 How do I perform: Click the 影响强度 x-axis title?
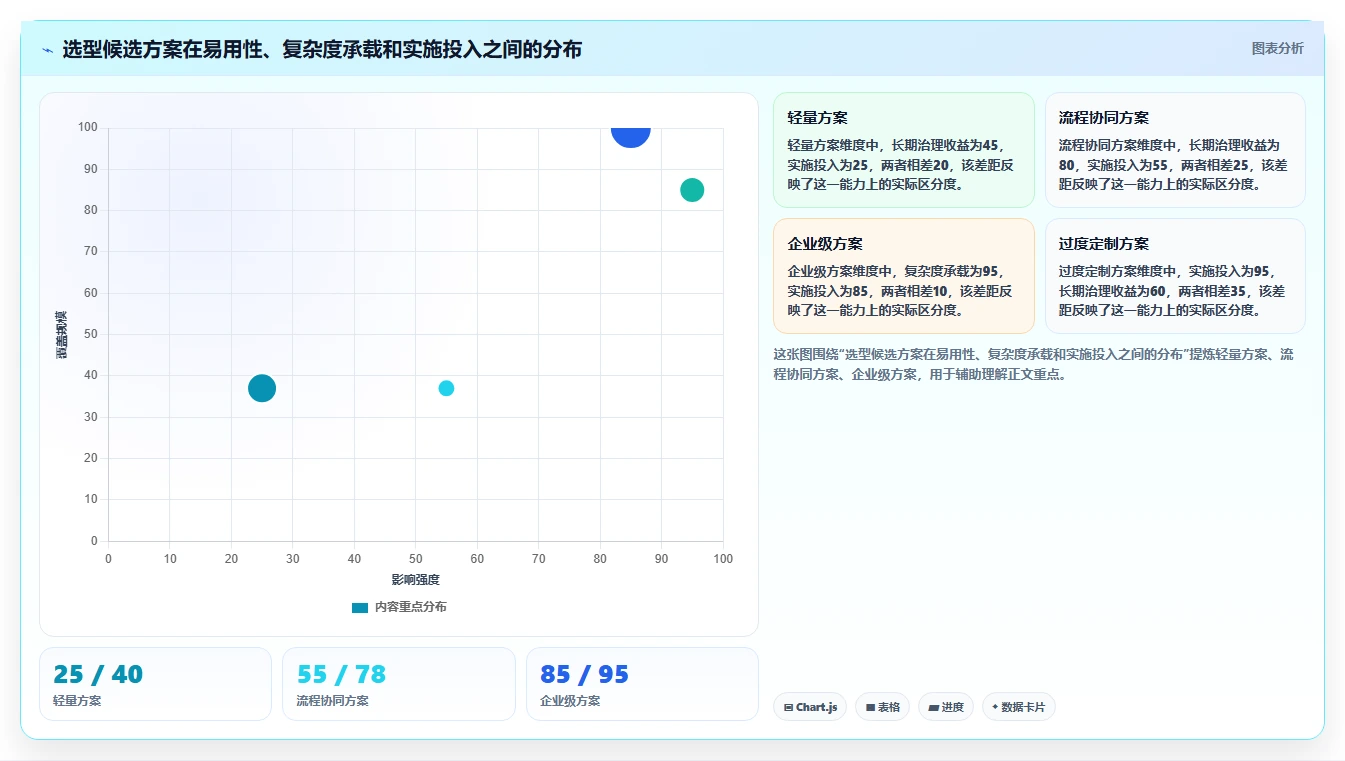[415, 580]
